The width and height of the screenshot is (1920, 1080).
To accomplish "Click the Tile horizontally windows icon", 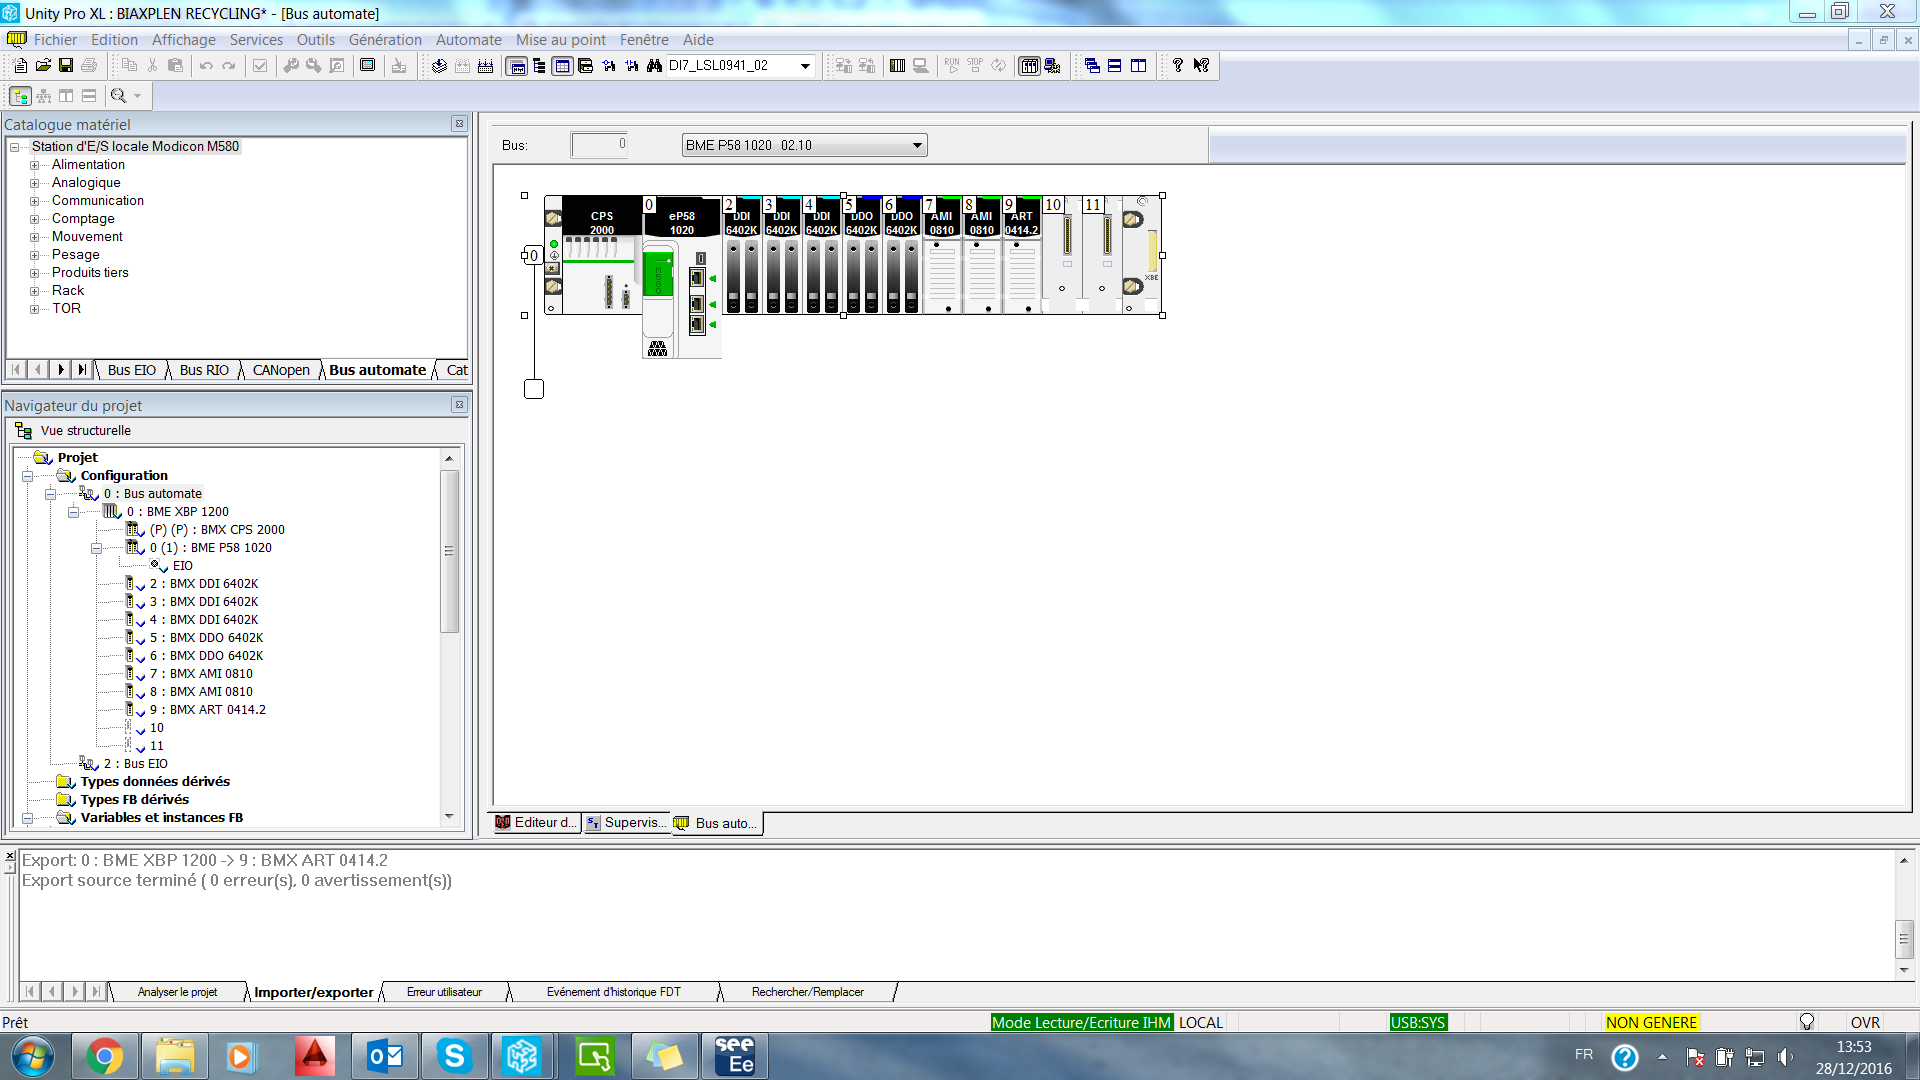I will (x=1114, y=66).
